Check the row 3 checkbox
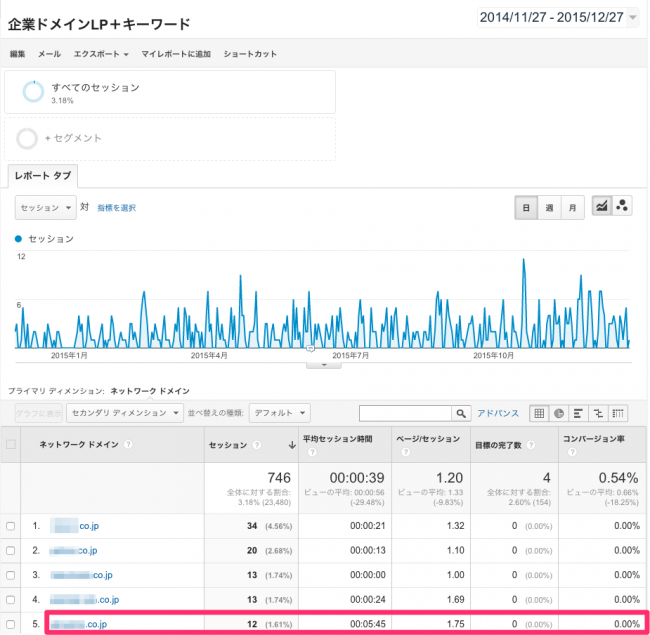The height and width of the screenshot is (635, 650). coord(11,575)
